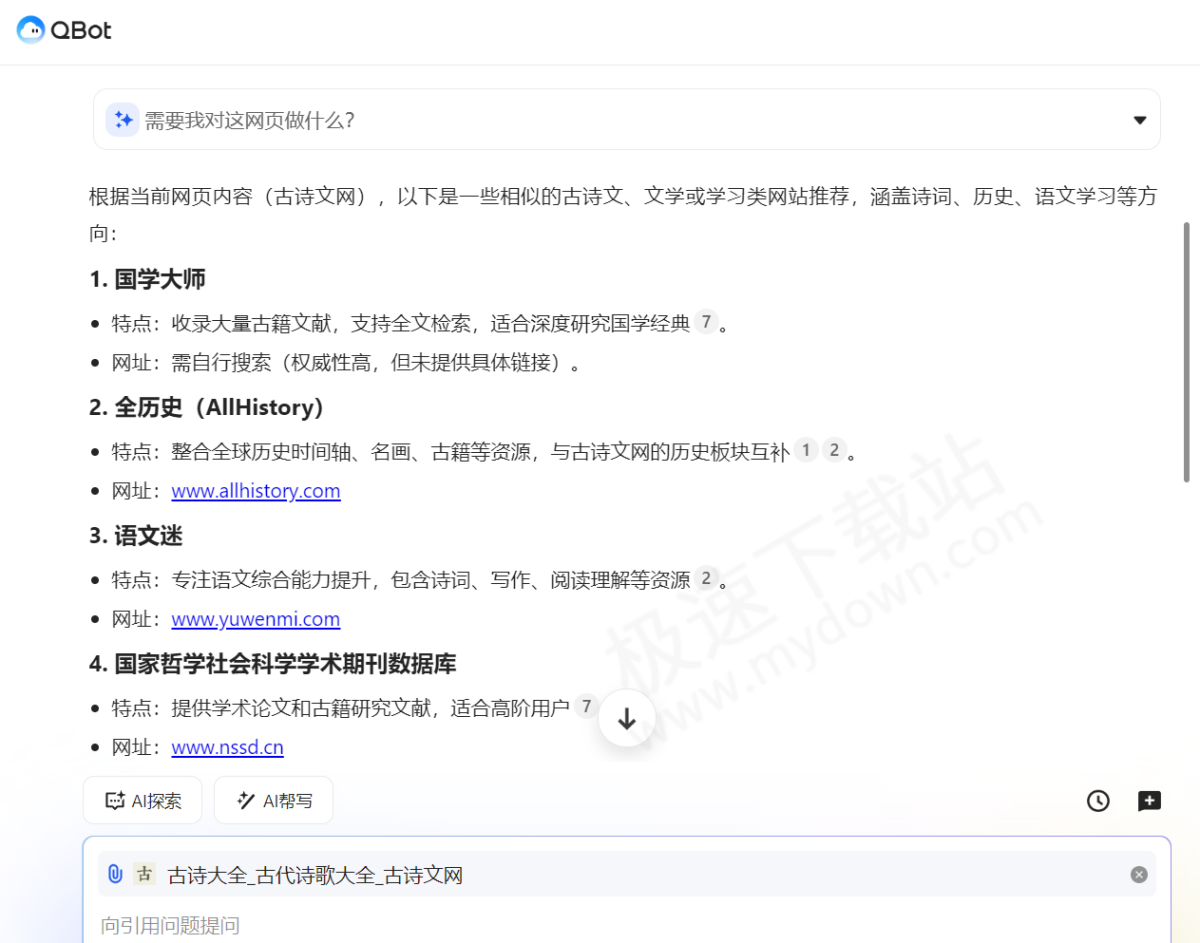
Task: Remove the quoted webpage attachment
Action: [x=1138, y=874]
